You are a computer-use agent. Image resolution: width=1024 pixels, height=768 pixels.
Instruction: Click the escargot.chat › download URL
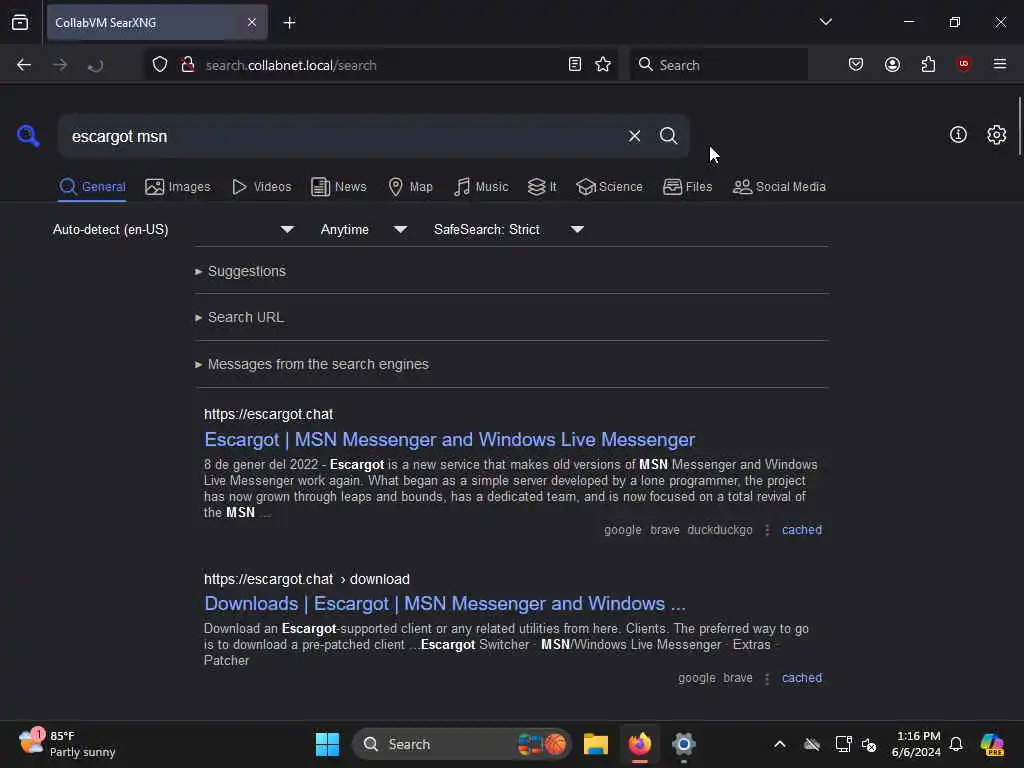307,579
